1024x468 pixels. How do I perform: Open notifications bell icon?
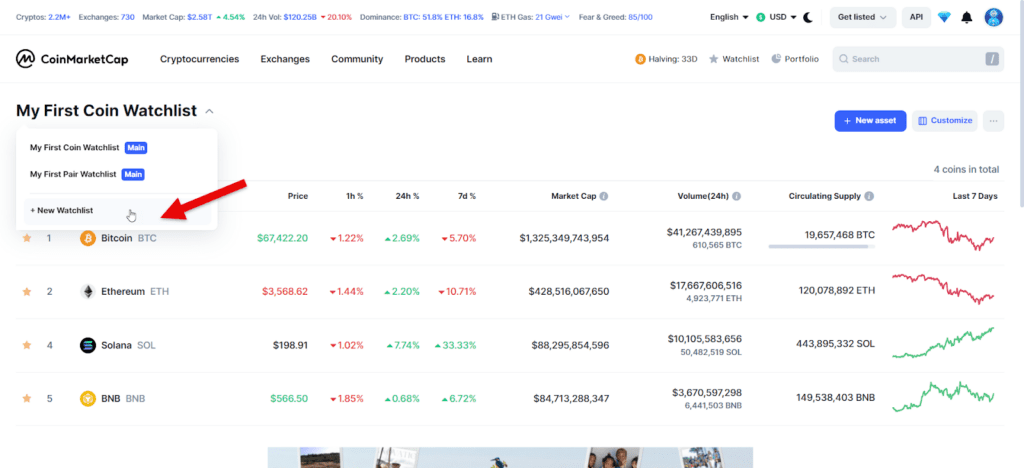click(967, 18)
